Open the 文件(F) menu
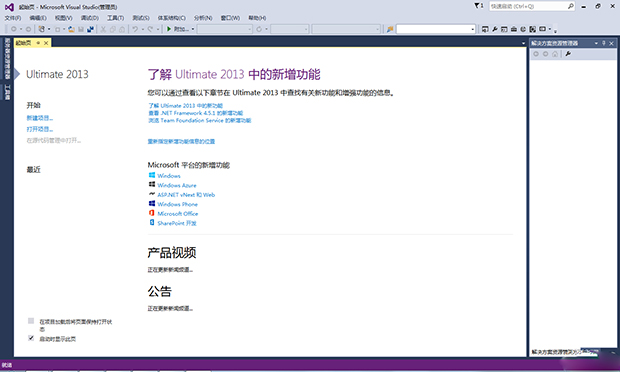This screenshot has height=372, width=620. click(x=13, y=18)
